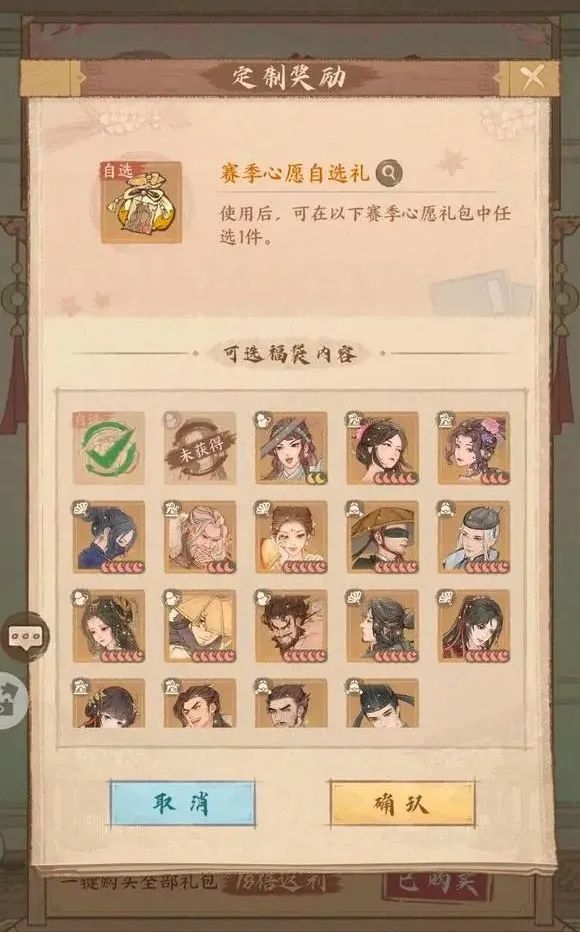This screenshot has width=580, height=932.
Task: Click the 确认 confirm button
Action: 402,804
